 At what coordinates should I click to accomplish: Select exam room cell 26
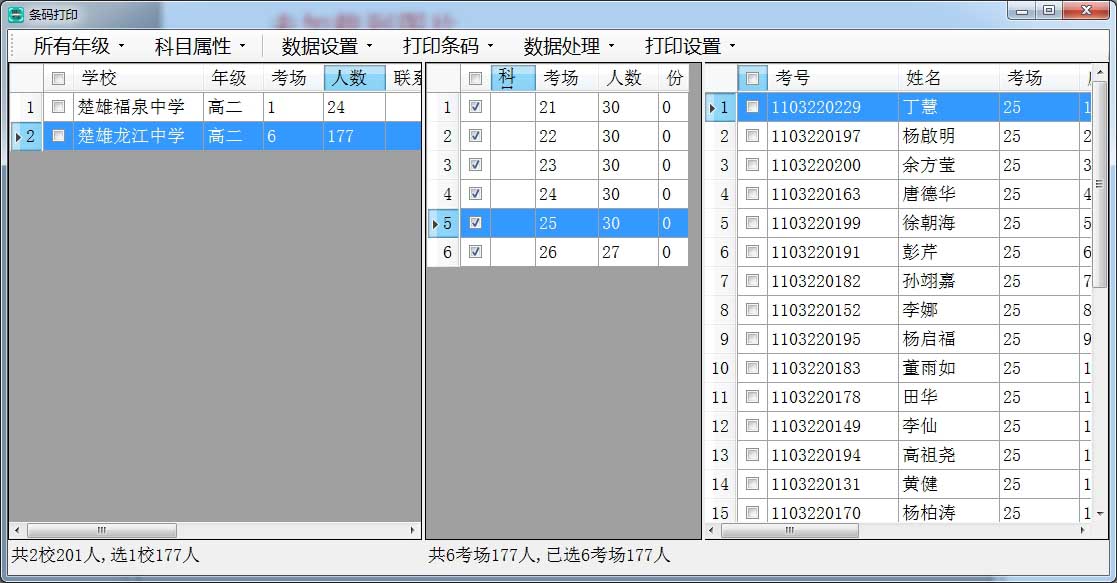click(566, 252)
